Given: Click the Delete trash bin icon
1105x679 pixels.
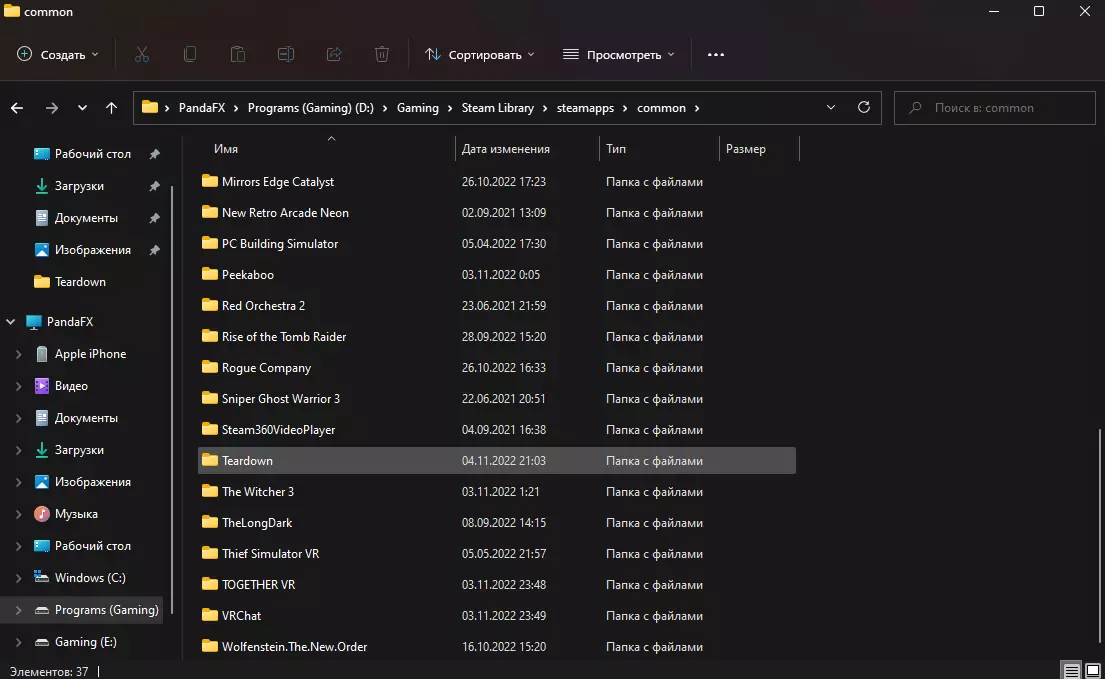Looking at the screenshot, I should click(382, 54).
